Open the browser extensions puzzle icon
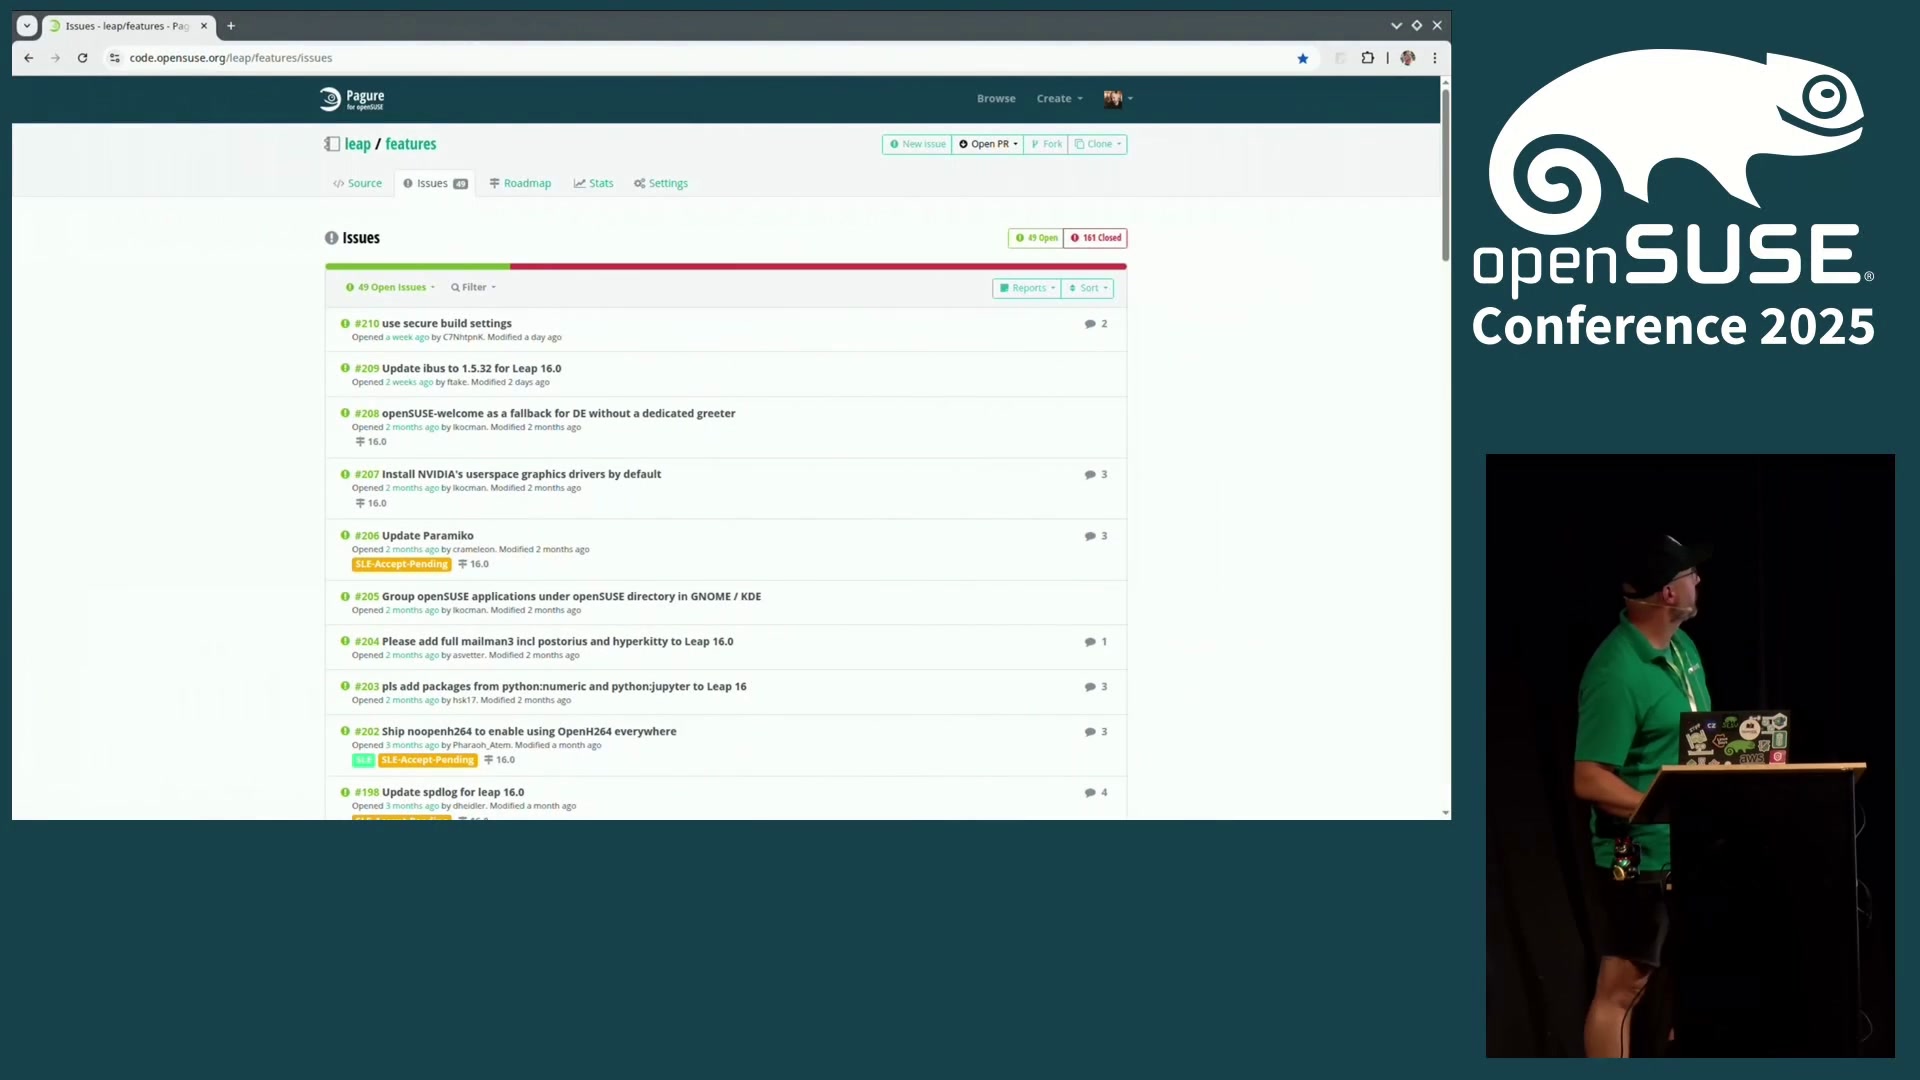1920x1080 pixels. click(1368, 58)
